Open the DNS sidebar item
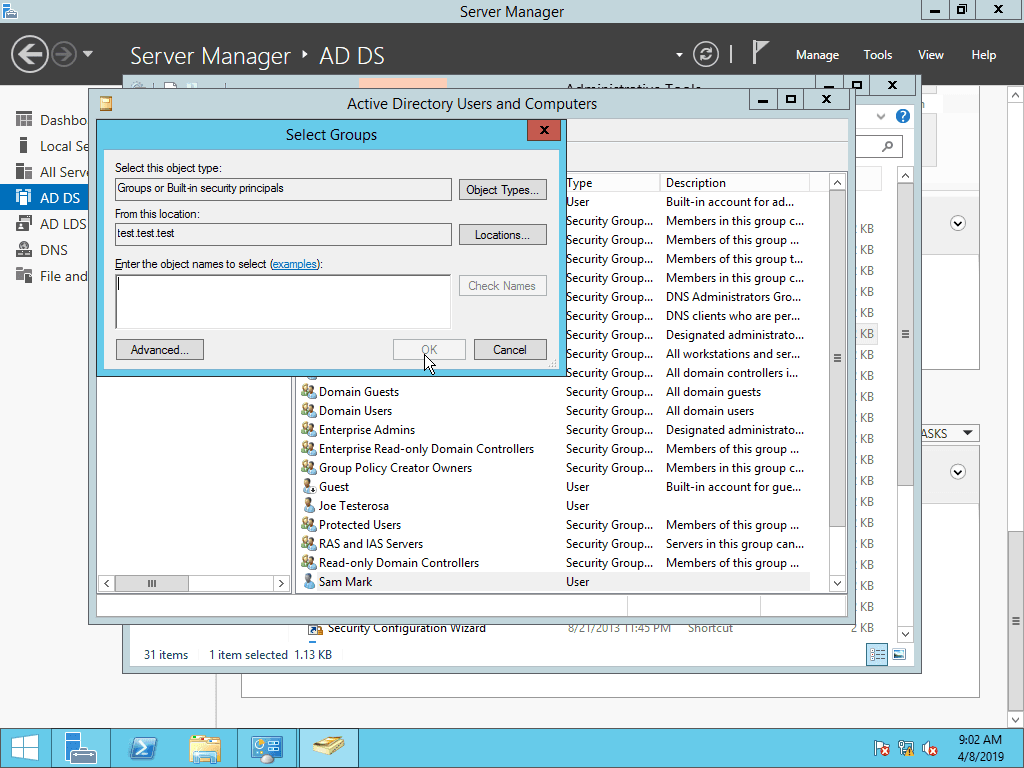 (44, 250)
